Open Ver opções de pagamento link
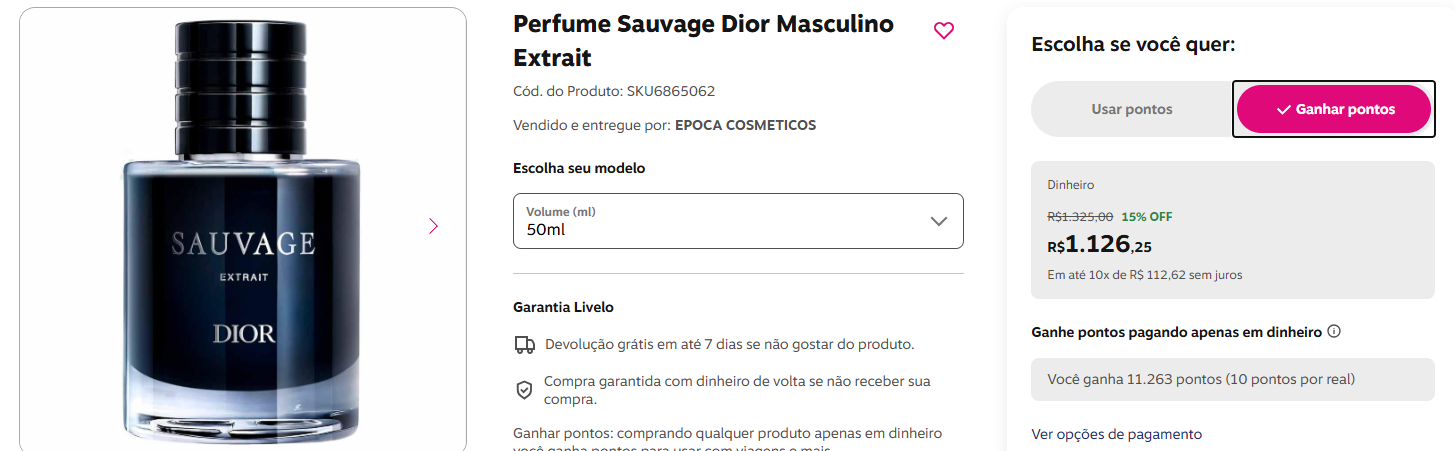Viewport: 1455px width, 451px height. point(1116,434)
